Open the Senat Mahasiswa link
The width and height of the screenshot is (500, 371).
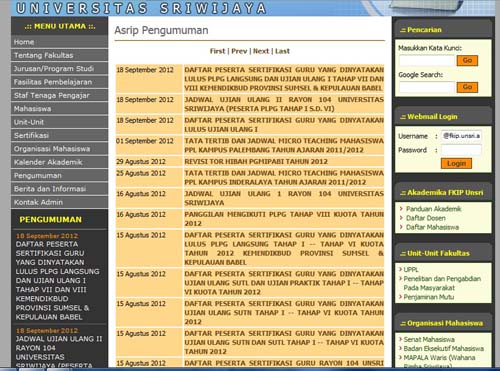point(429,340)
